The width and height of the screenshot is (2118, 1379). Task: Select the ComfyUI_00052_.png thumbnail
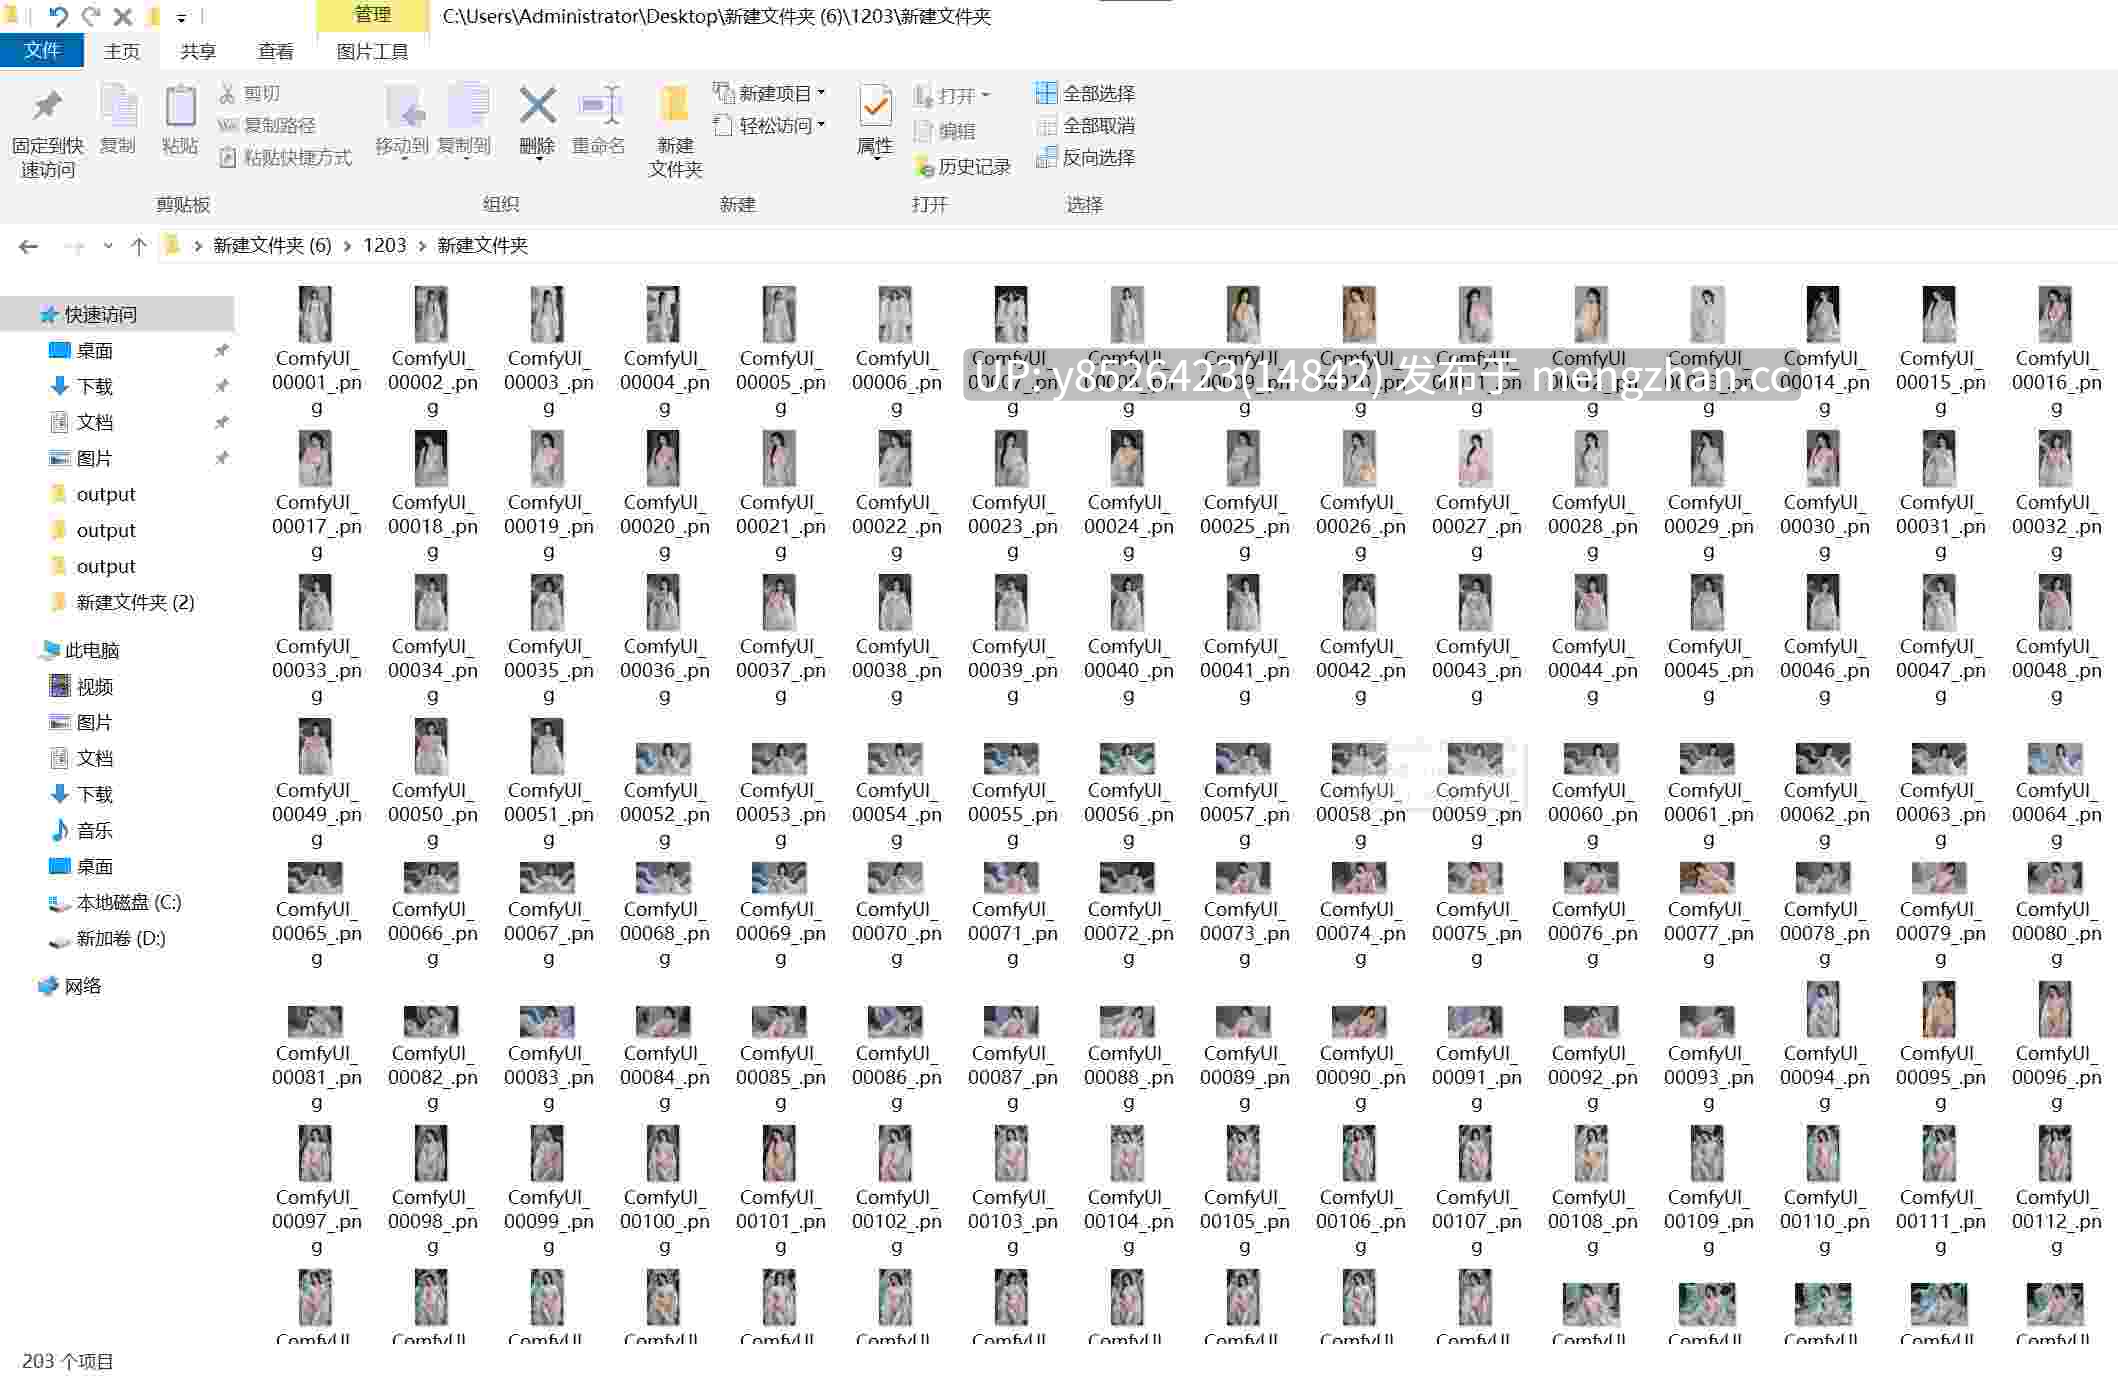pyautogui.click(x=664, y=795)
